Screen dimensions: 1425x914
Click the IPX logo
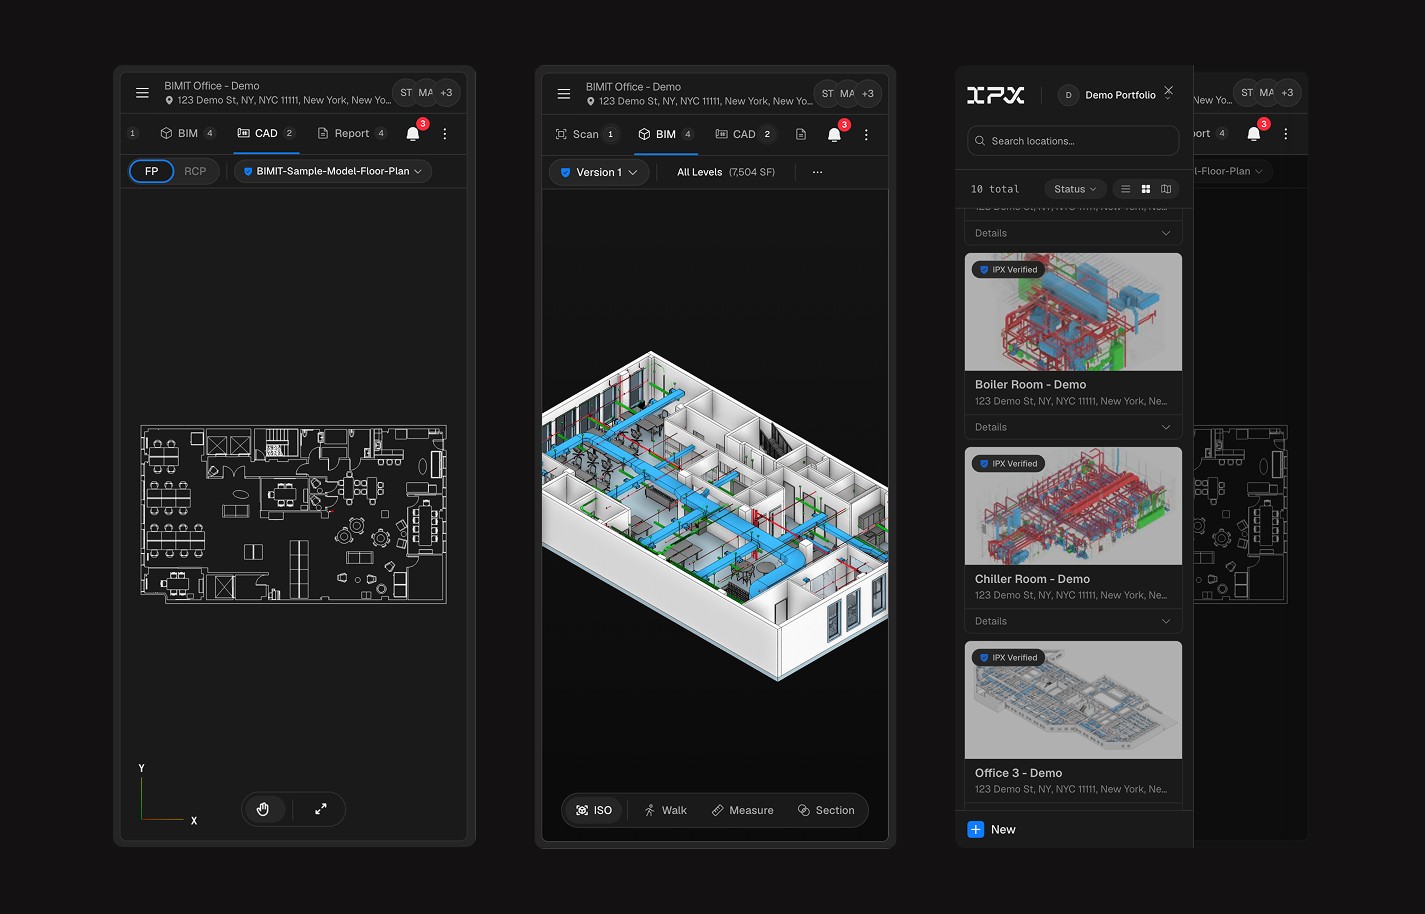pos(995,95)
